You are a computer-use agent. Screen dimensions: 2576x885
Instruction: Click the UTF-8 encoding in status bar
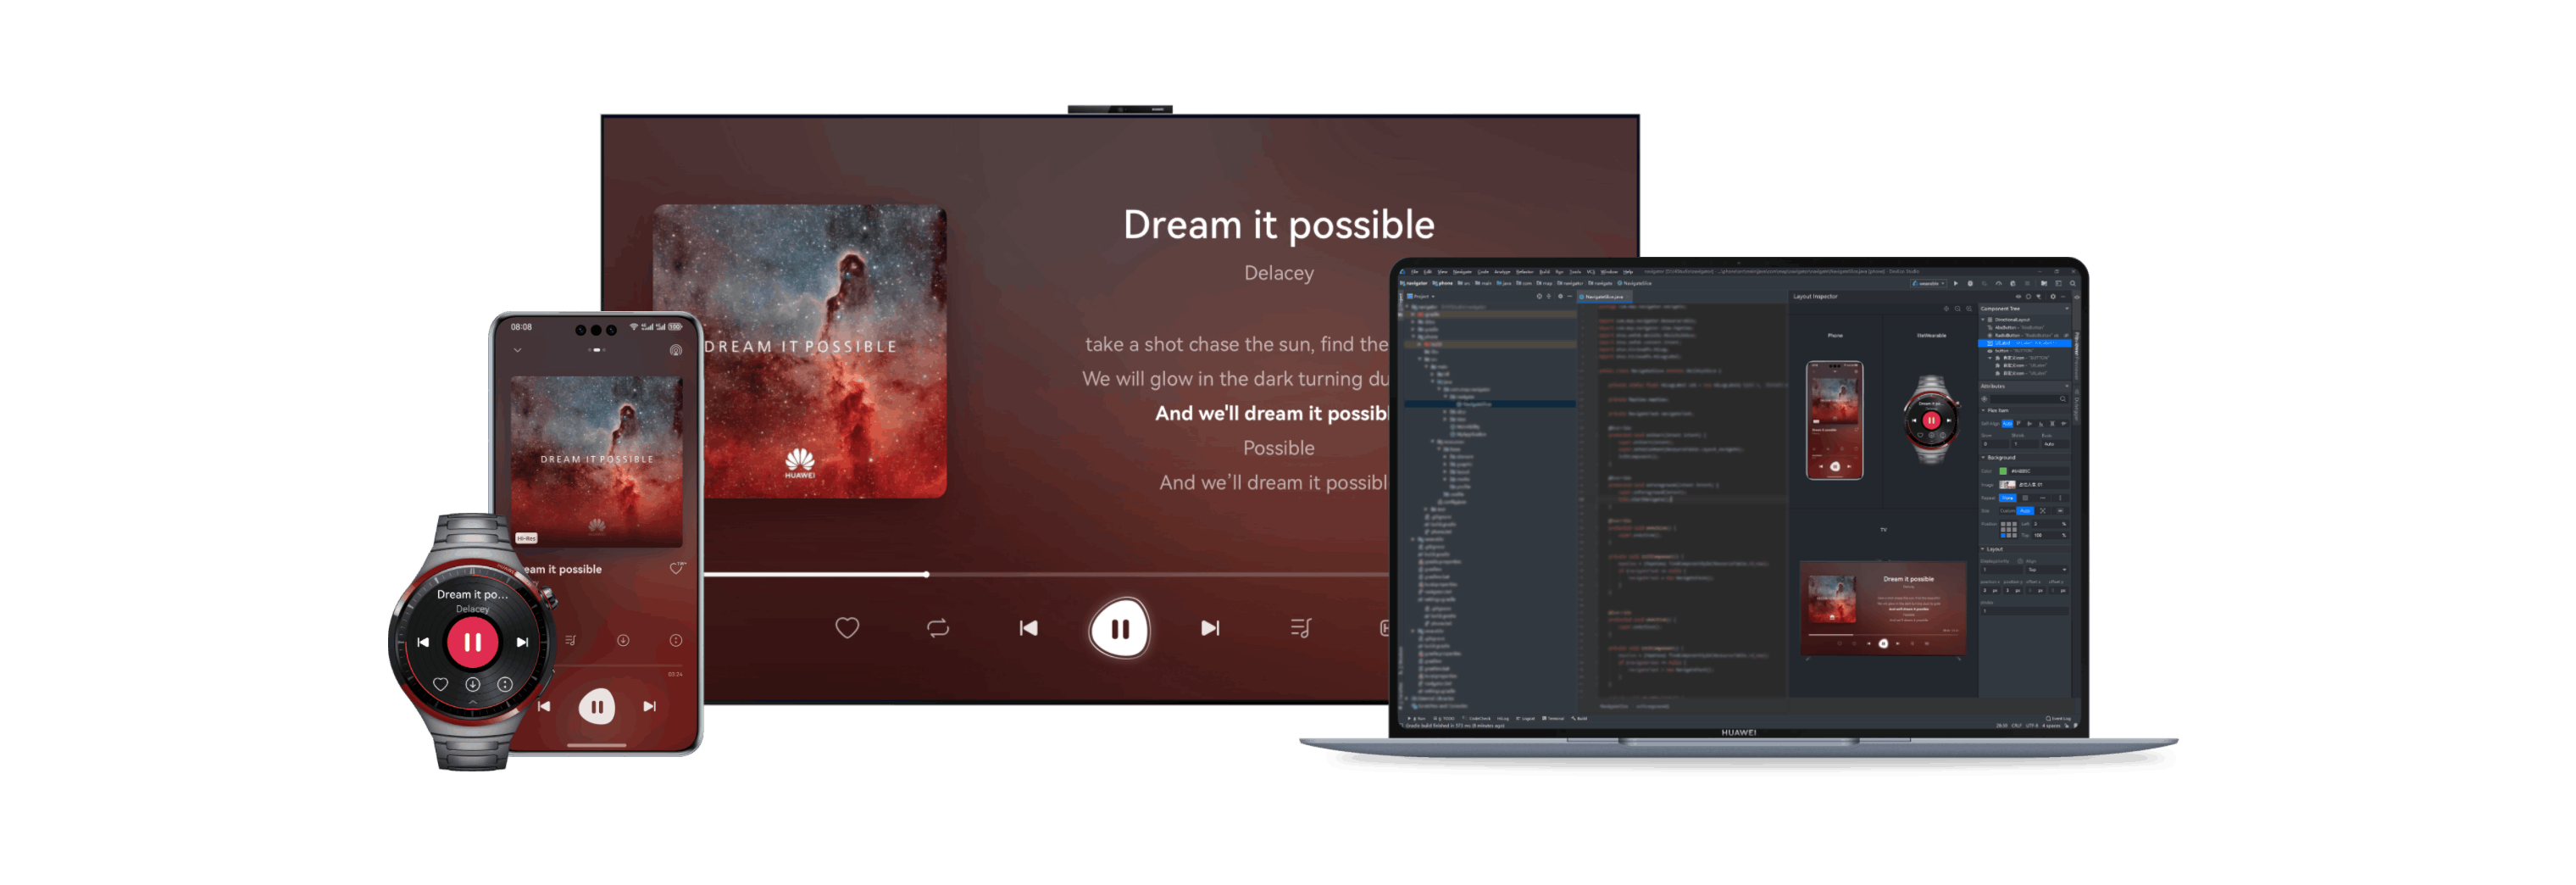tap(2033, 726)
